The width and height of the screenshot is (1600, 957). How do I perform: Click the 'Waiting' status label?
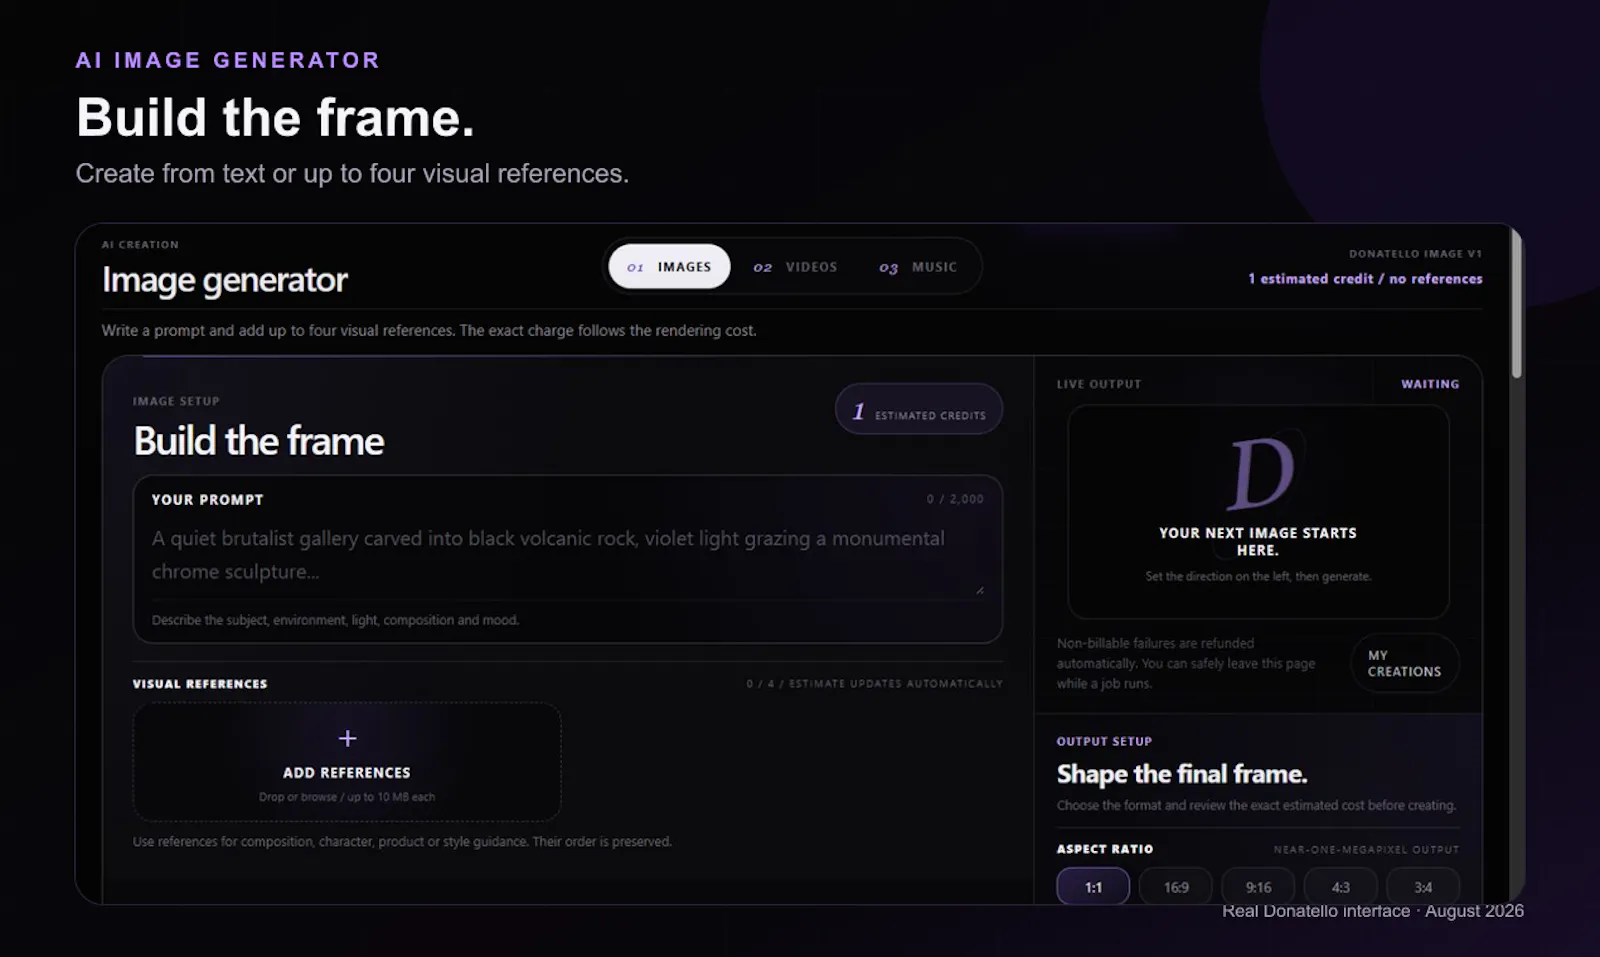1430,384
